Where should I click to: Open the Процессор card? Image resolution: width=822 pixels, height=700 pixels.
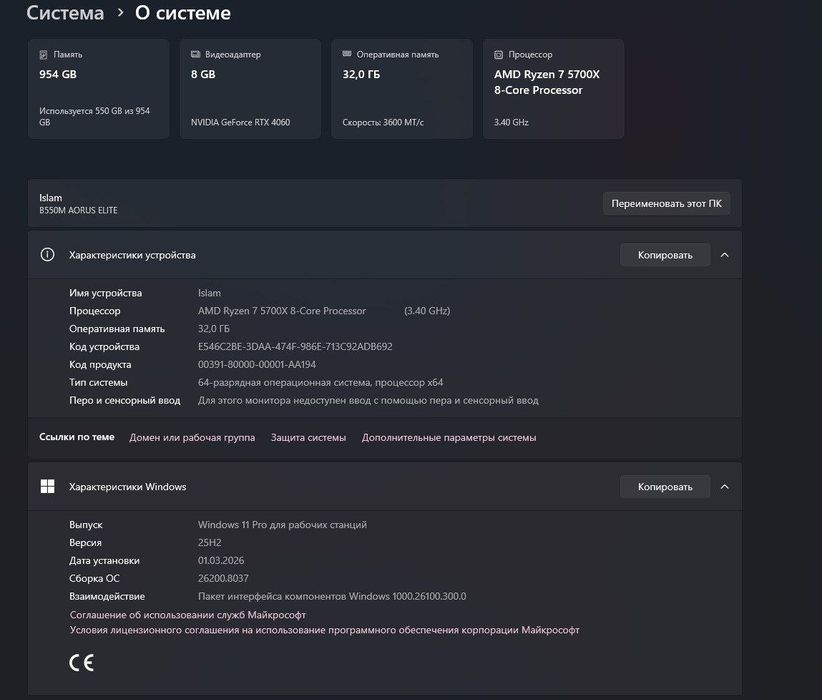[553, 89]
